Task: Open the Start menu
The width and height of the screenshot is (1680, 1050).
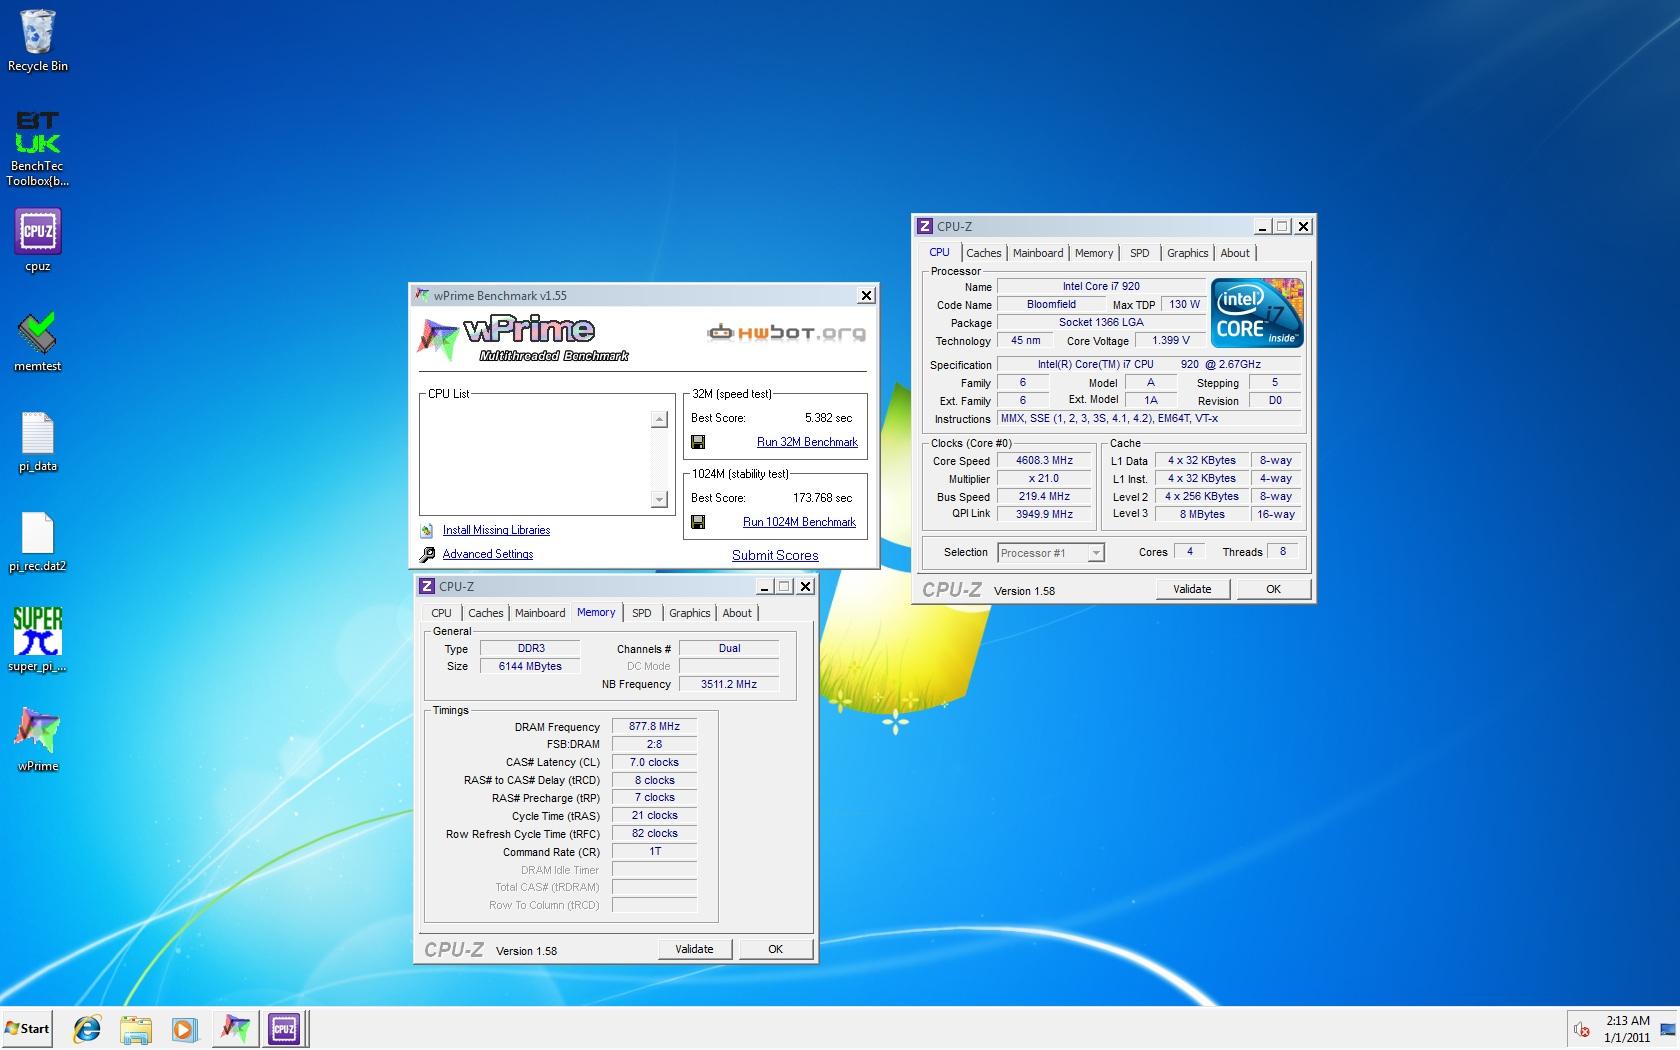Action: [x=27, y=1029]
